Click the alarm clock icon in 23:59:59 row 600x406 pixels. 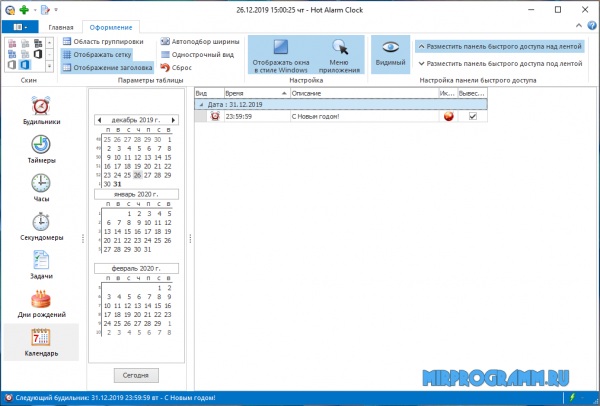[x=215, y=116]
